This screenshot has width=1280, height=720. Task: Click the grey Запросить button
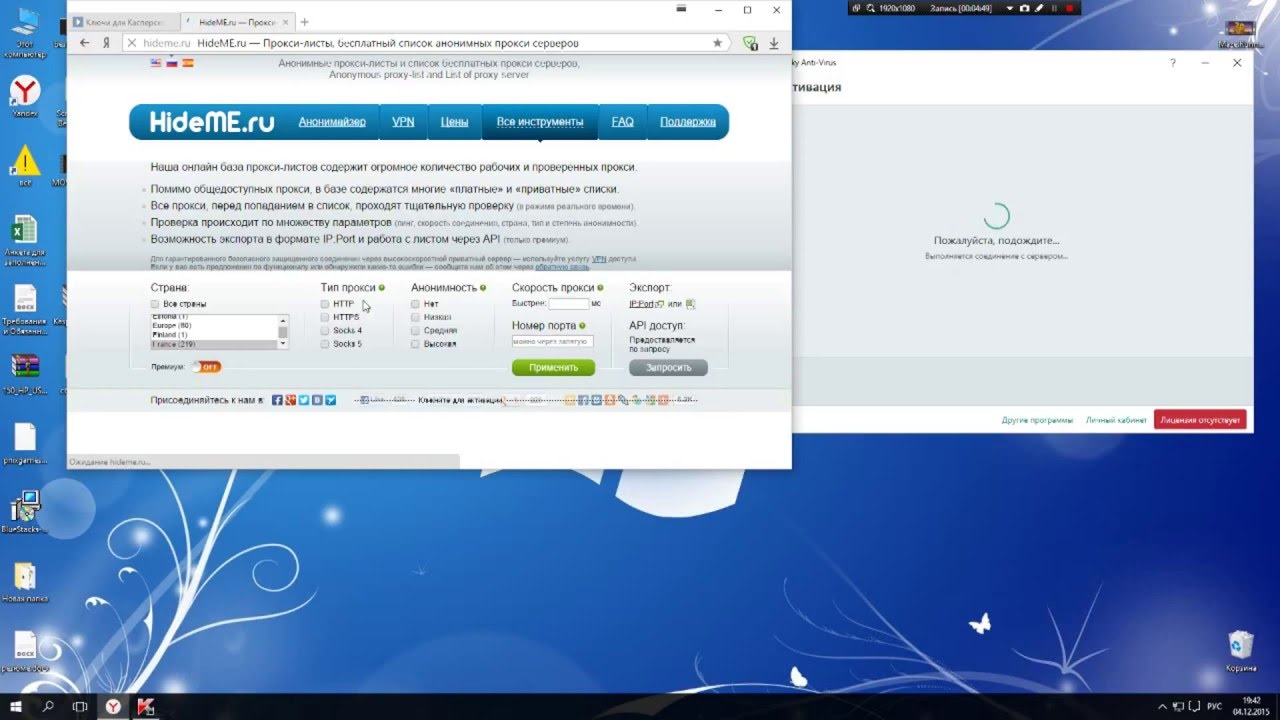click(x=668, y=367)
